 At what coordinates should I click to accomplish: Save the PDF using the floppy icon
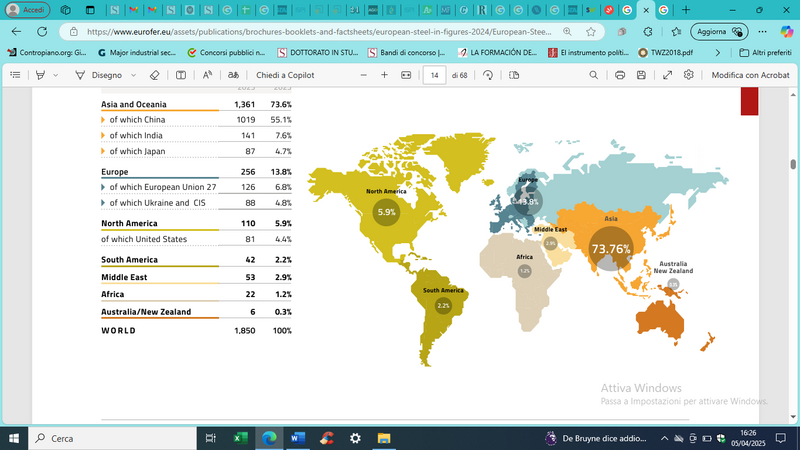point(643,75)
